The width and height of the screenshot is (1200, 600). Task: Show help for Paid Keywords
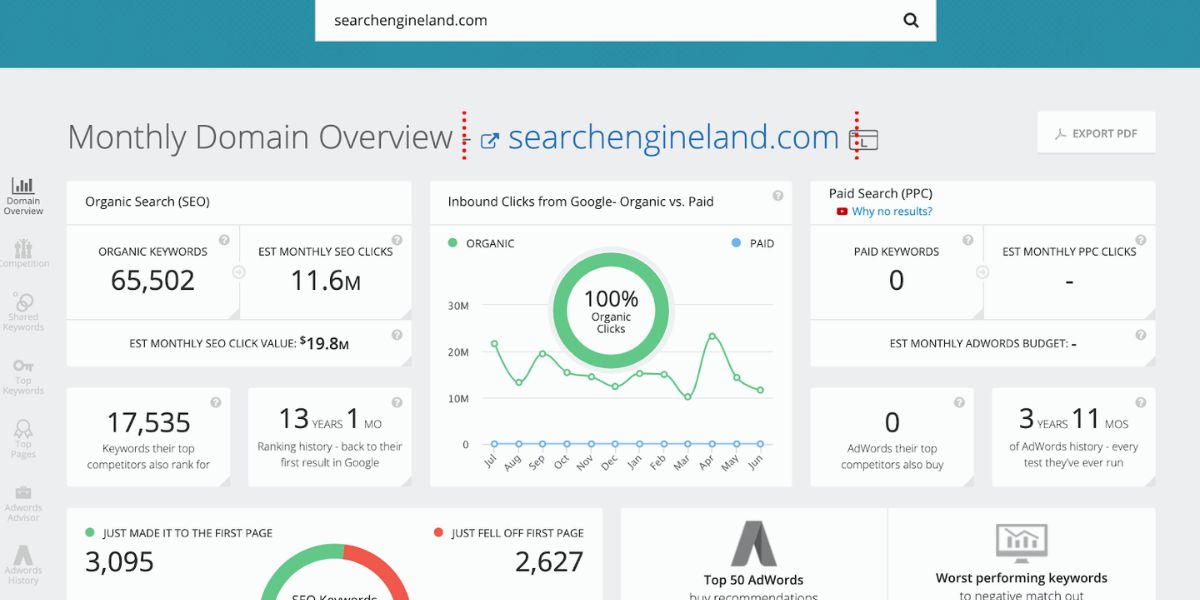(x=968, y=240)
